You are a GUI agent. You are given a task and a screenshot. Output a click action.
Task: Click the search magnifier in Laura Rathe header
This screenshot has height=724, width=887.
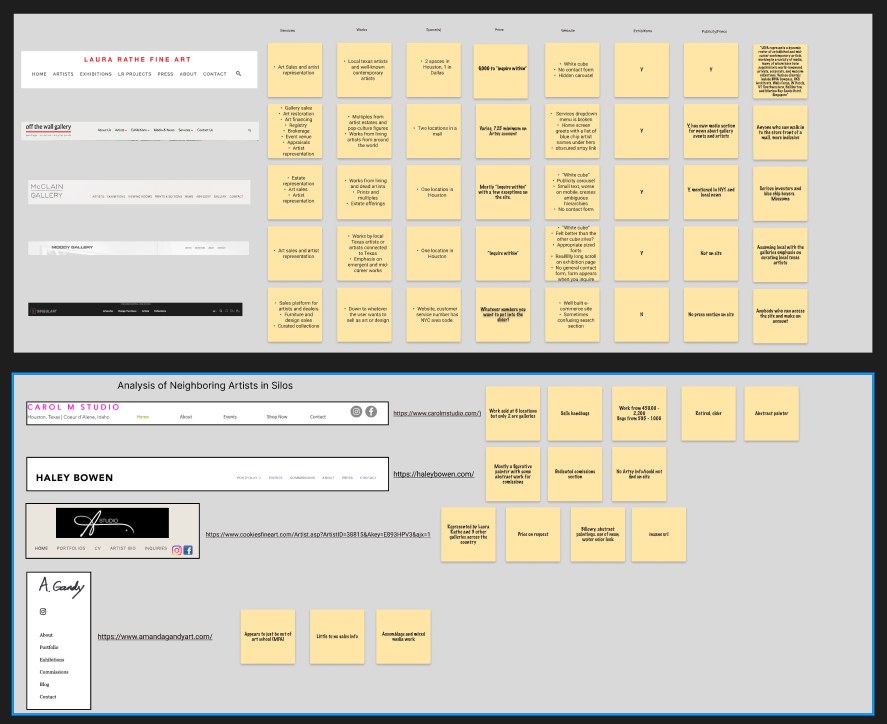coord(238,74)
